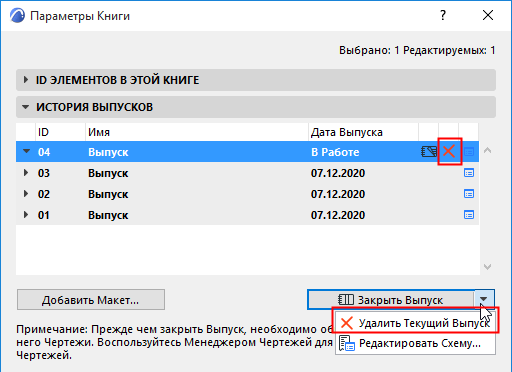Collapse the issue 04 row

click(26, 151)
